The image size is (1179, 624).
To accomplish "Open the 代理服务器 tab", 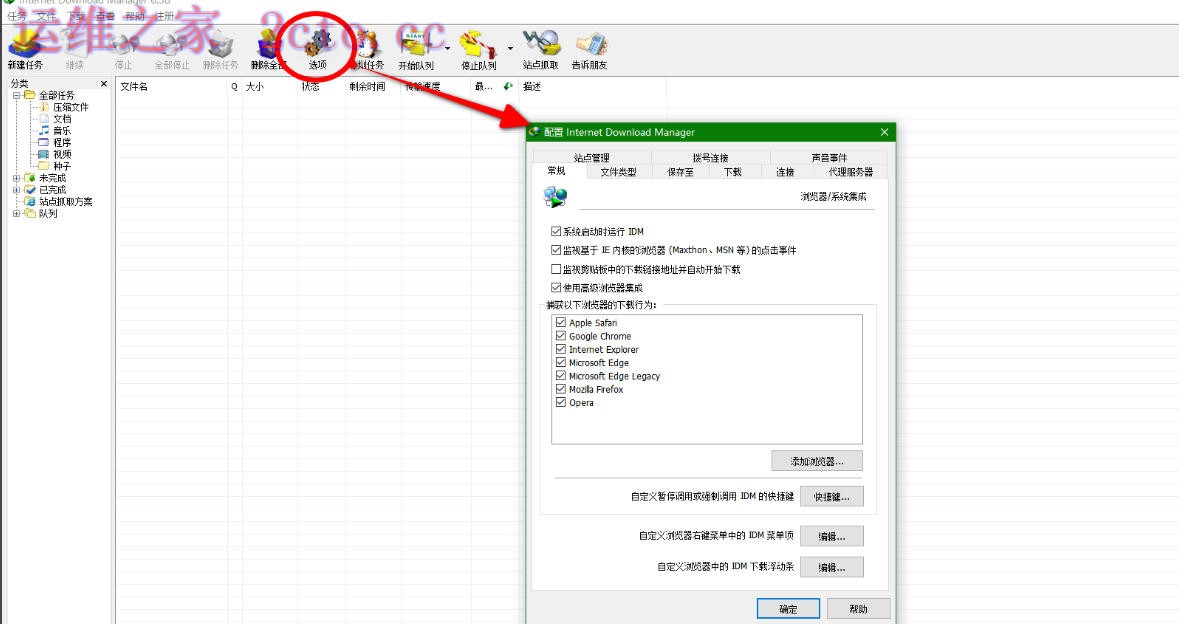I will [850, 172].
